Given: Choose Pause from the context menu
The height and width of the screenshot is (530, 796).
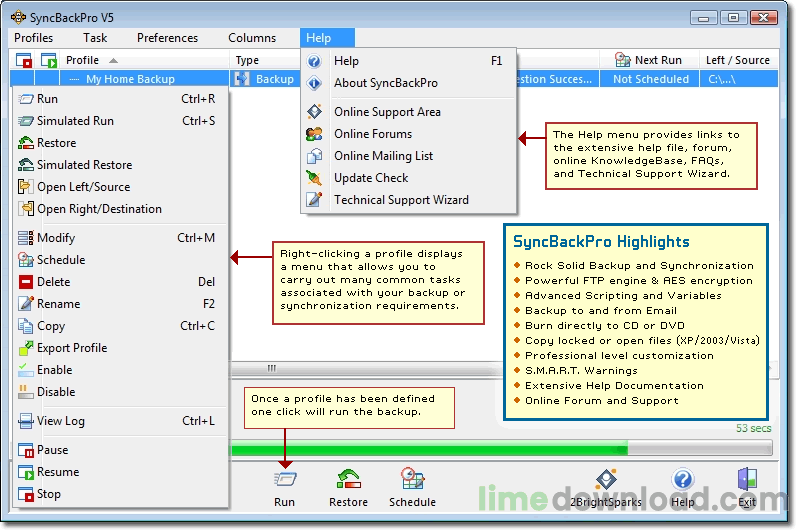Looking at the screenshot, I should (121, 450).
